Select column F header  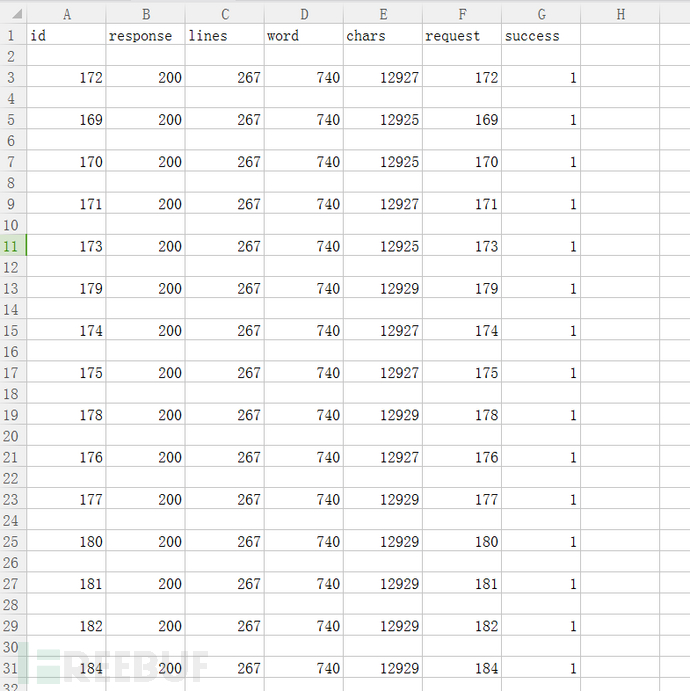[x=462, y=14]
